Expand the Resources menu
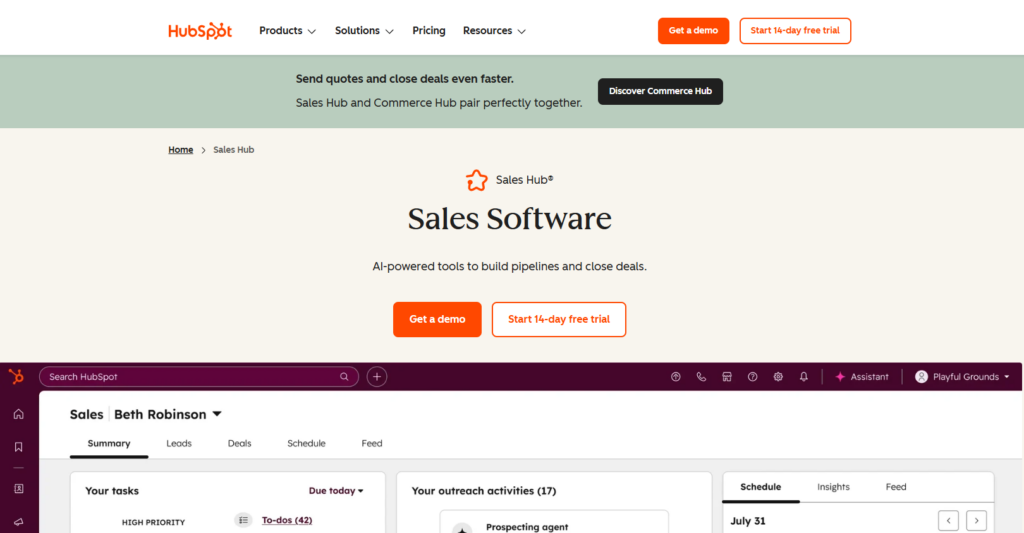This screenshot has width=1024, height=533. pyautogui.click(x=494, y=31)
